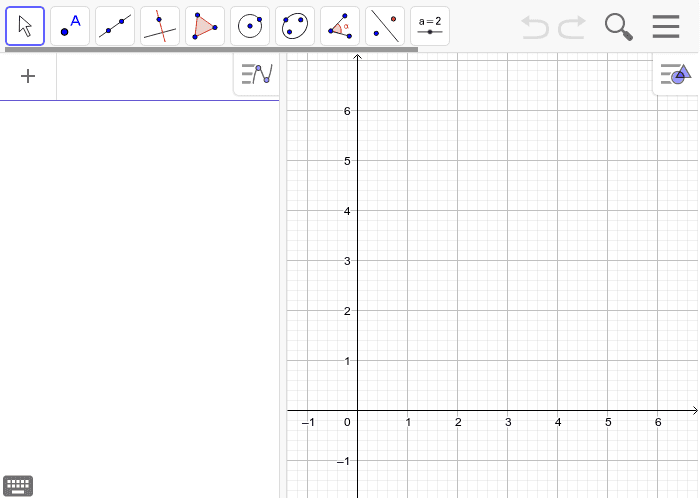Open the search magnifier

(619, 27)
